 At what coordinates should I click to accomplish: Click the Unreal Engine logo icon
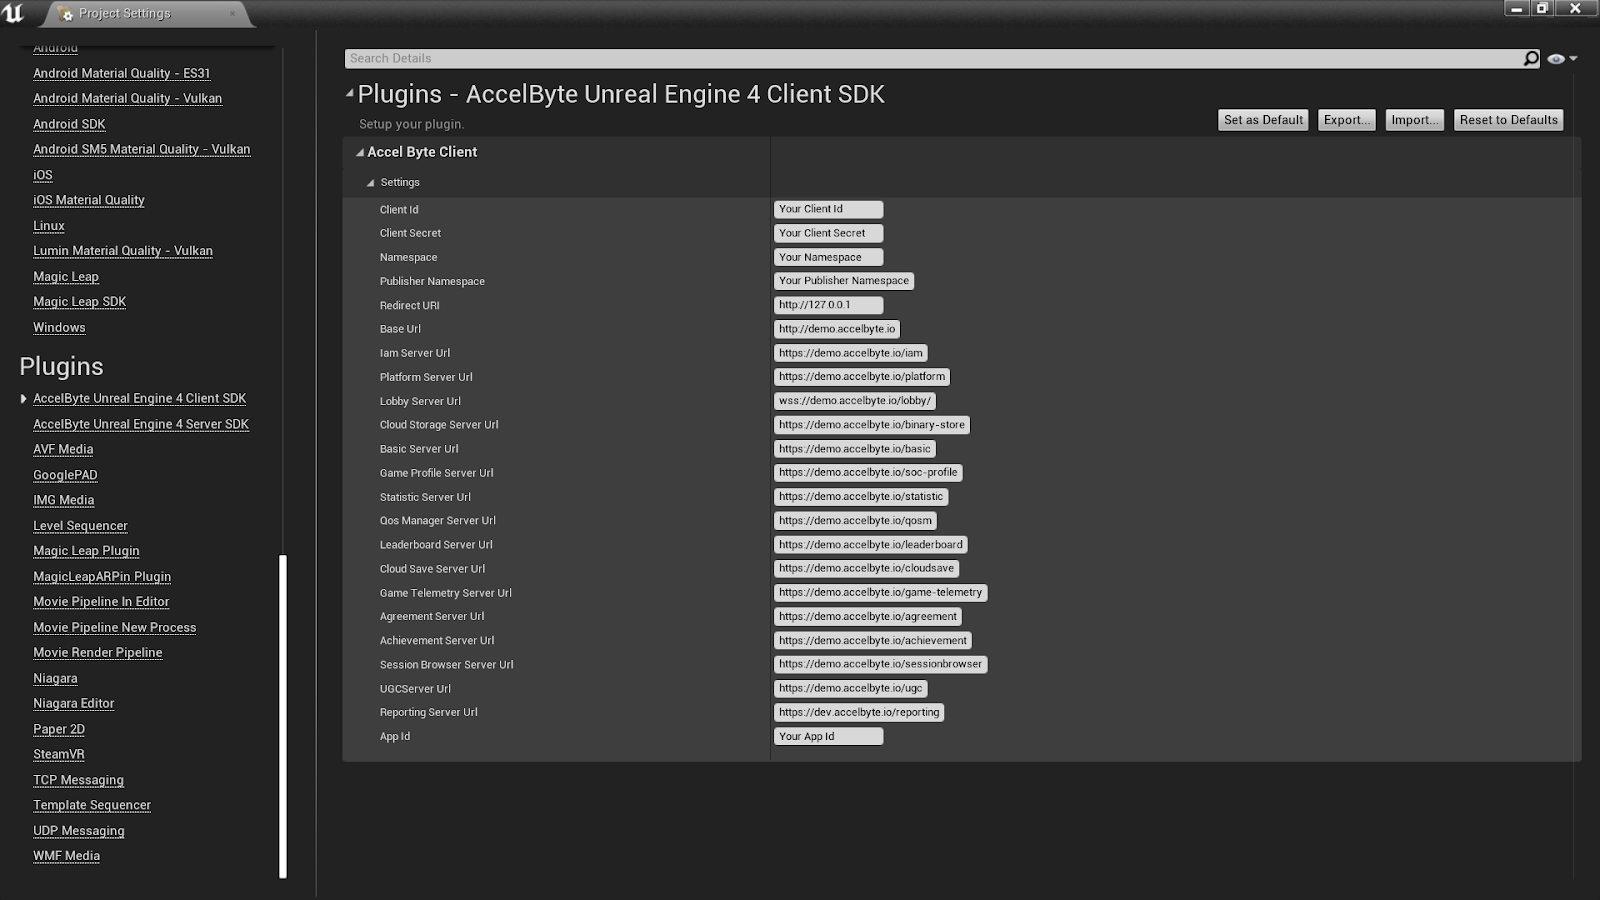(x=14, y=13)
